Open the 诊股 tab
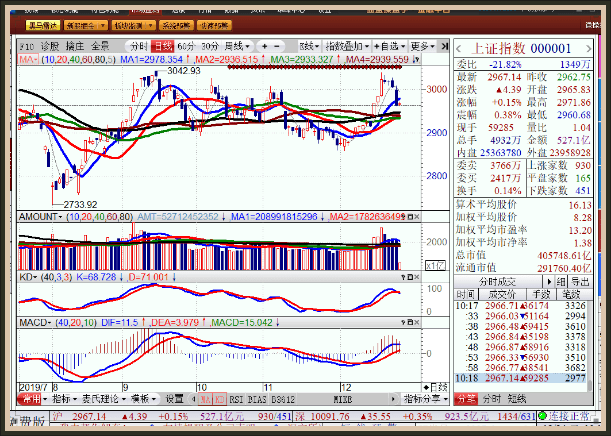This screenshot has width=611, height=436. pyautogui.click(x=50, y=46)
